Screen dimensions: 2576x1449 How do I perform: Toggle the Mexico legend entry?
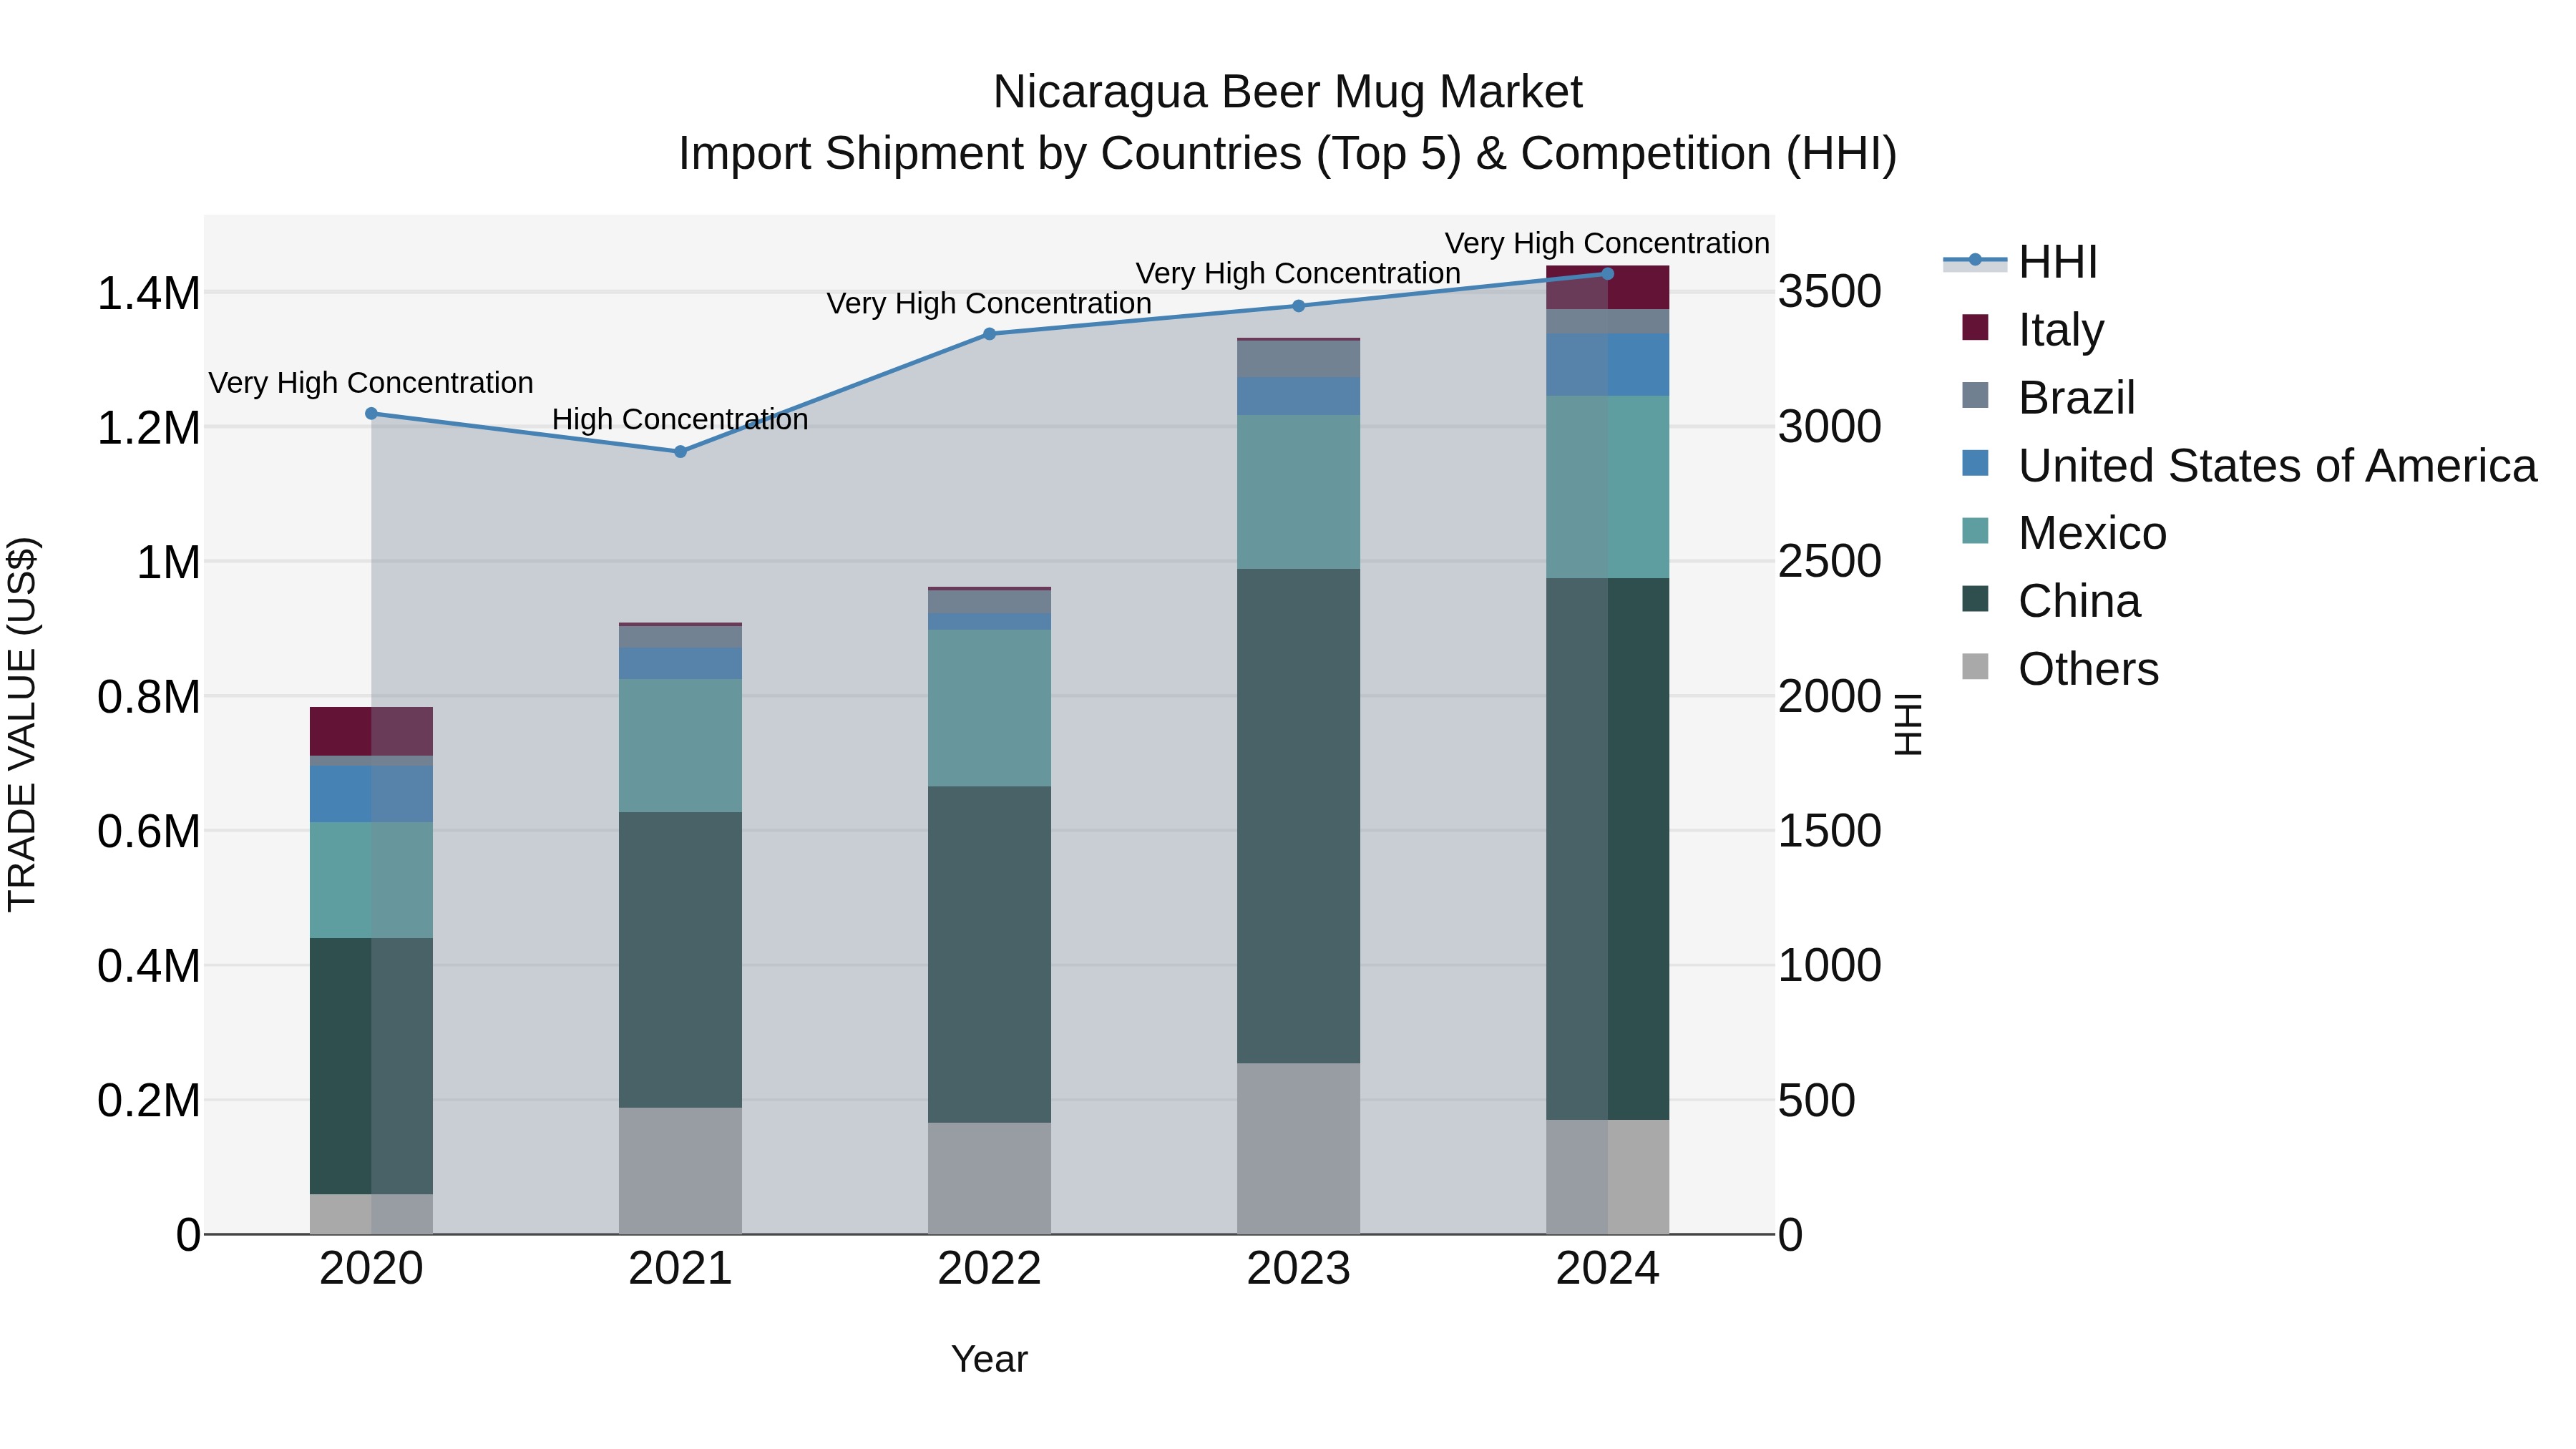pos(2064,533)
